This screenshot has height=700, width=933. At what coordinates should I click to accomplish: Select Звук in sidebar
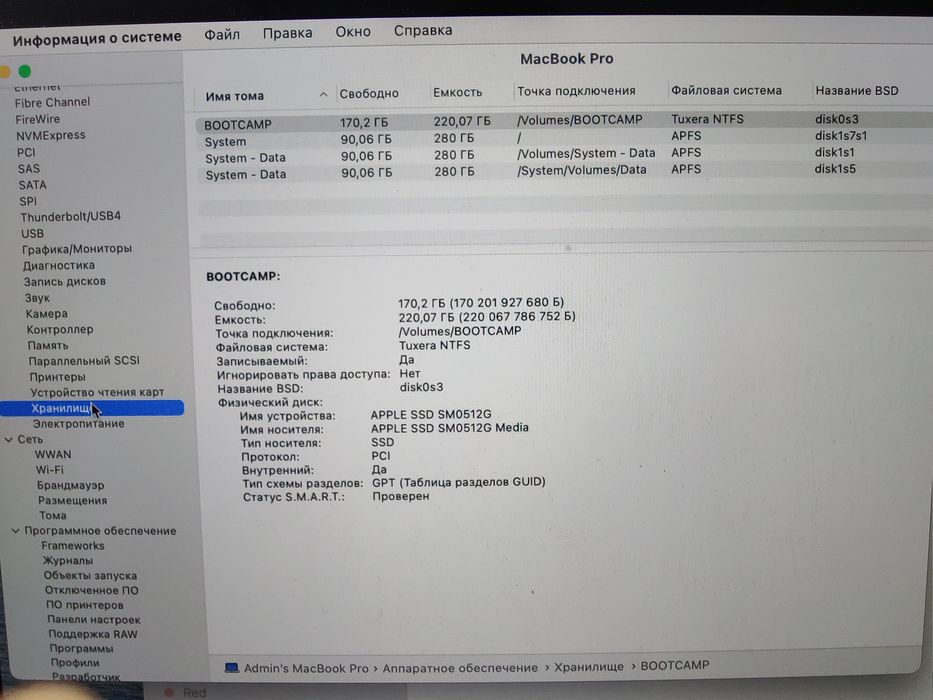pos(37,298)
